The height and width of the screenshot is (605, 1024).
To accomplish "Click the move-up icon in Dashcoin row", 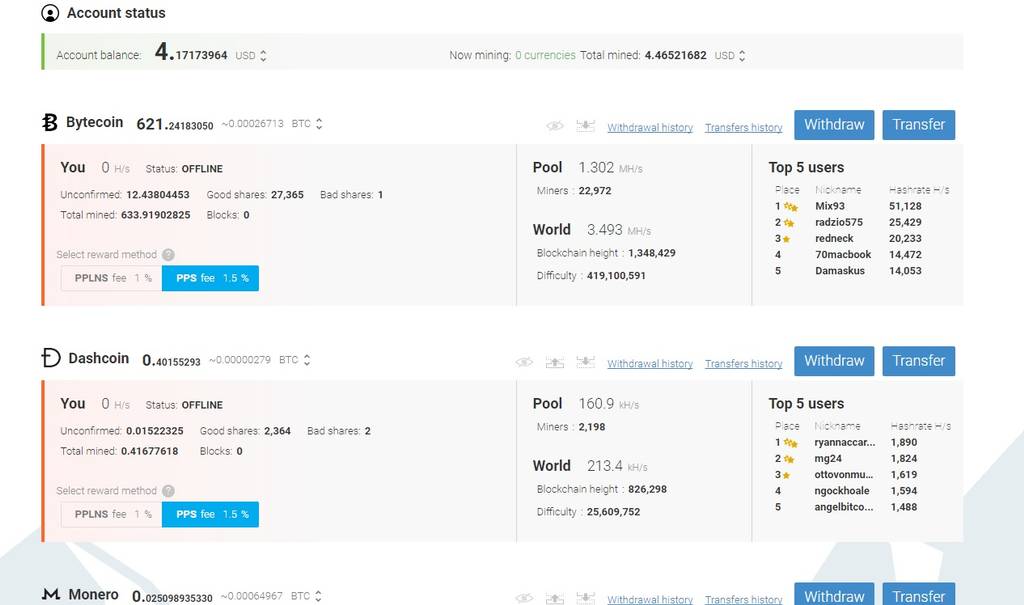I will point(554,362).
